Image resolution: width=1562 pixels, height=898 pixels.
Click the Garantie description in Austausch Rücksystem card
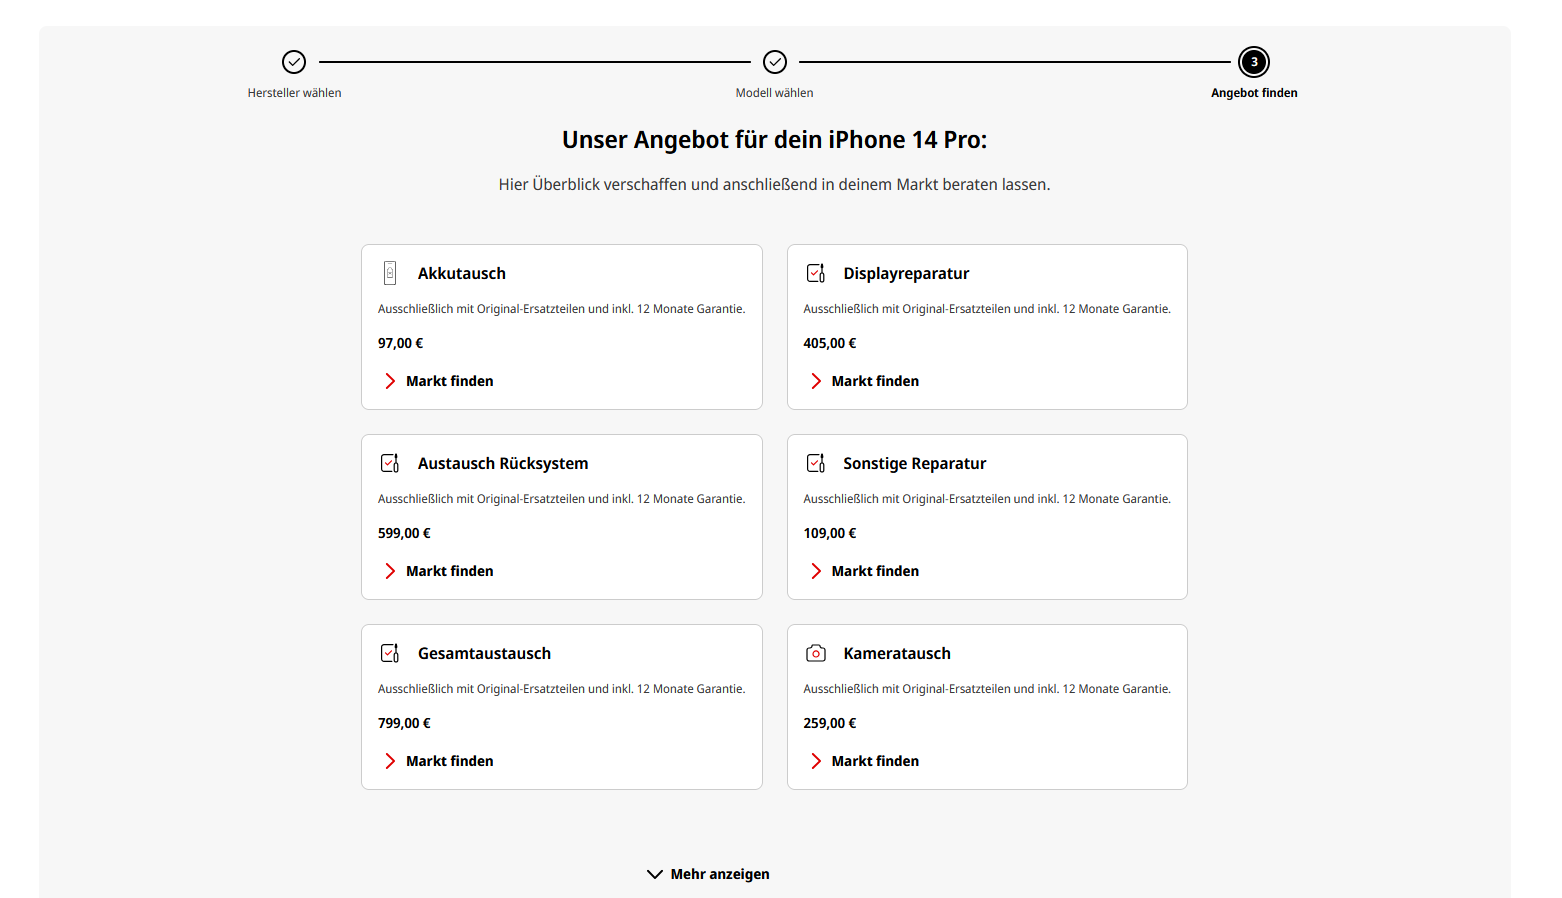[x=562, y=499]
